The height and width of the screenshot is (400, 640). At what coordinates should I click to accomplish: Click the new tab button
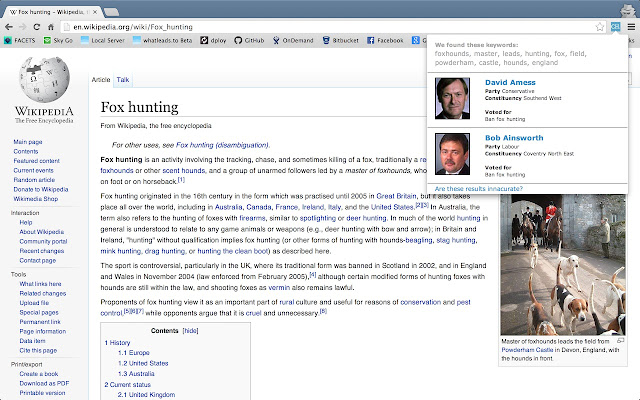click(x=111, y=12)
